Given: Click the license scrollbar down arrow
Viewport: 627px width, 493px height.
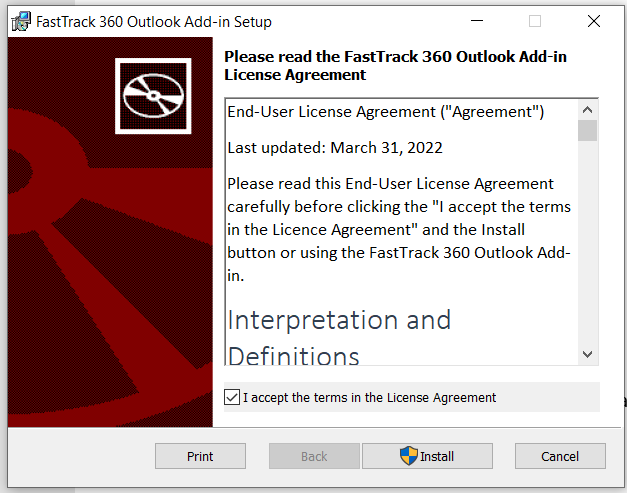Looking at the screenshot, I should 587,354.
